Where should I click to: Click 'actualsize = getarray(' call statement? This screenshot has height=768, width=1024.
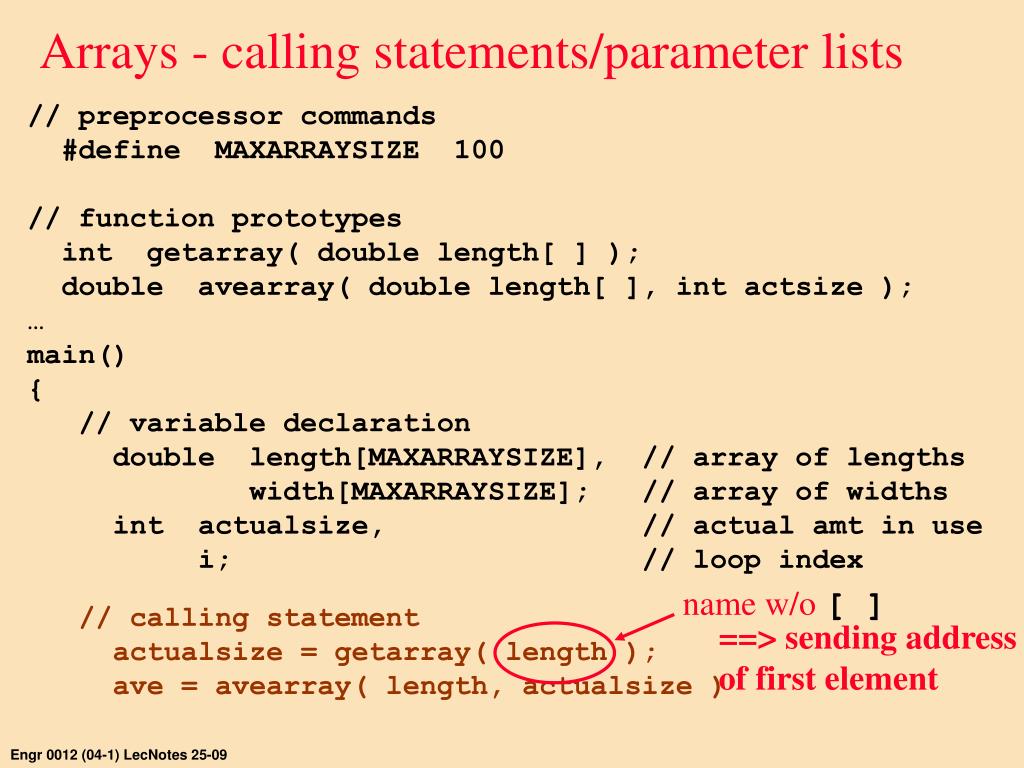point(300,652)
